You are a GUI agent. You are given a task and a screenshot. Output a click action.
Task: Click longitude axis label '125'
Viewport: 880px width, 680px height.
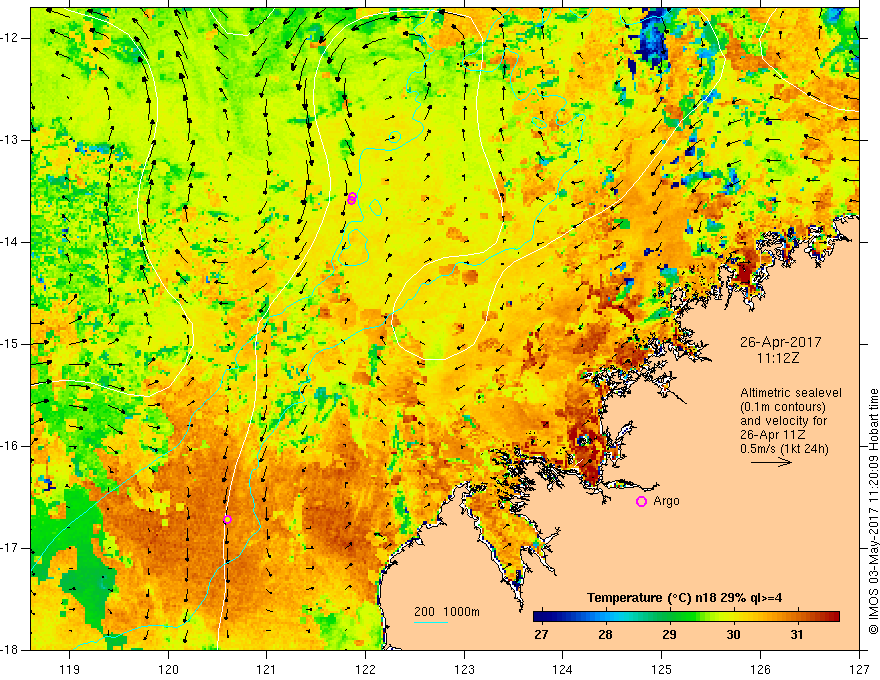click(x=662, y=669)
